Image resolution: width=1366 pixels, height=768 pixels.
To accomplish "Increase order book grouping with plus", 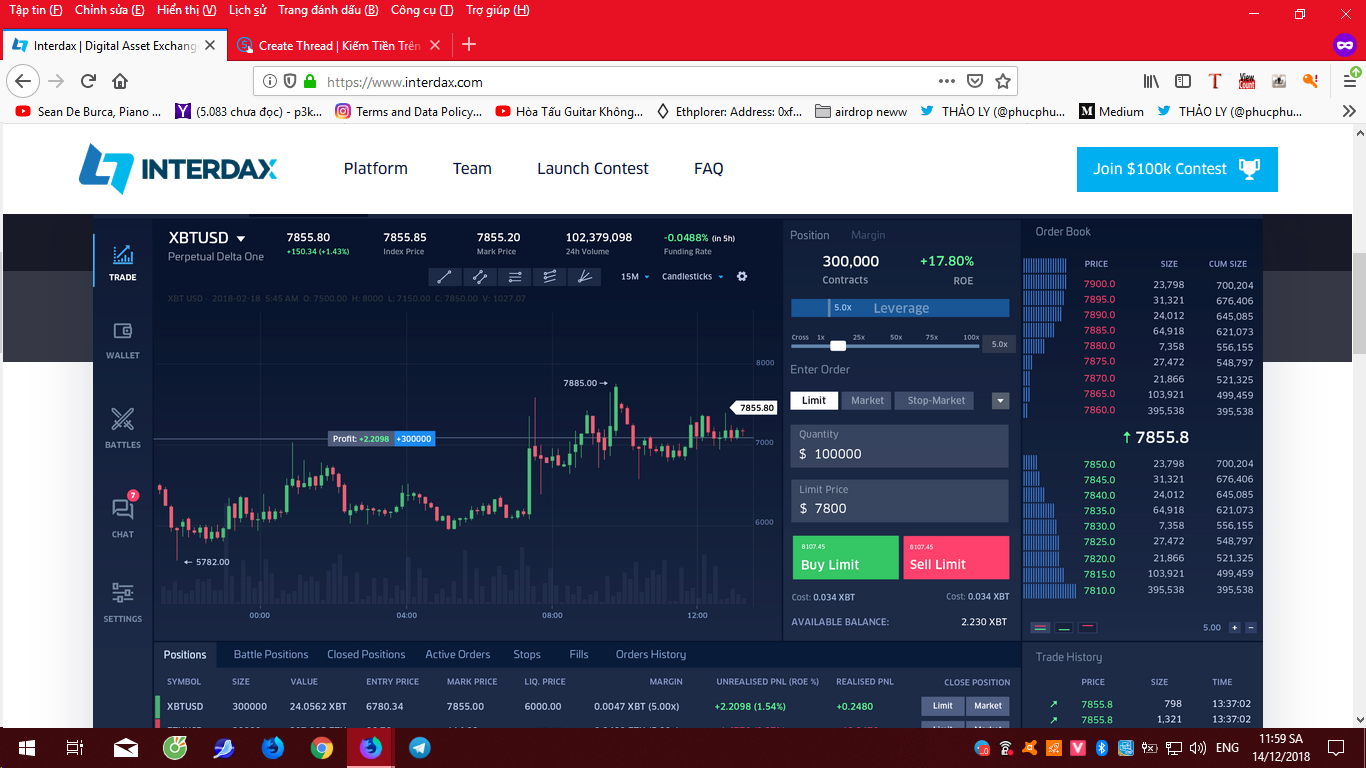I will 1235,628.
